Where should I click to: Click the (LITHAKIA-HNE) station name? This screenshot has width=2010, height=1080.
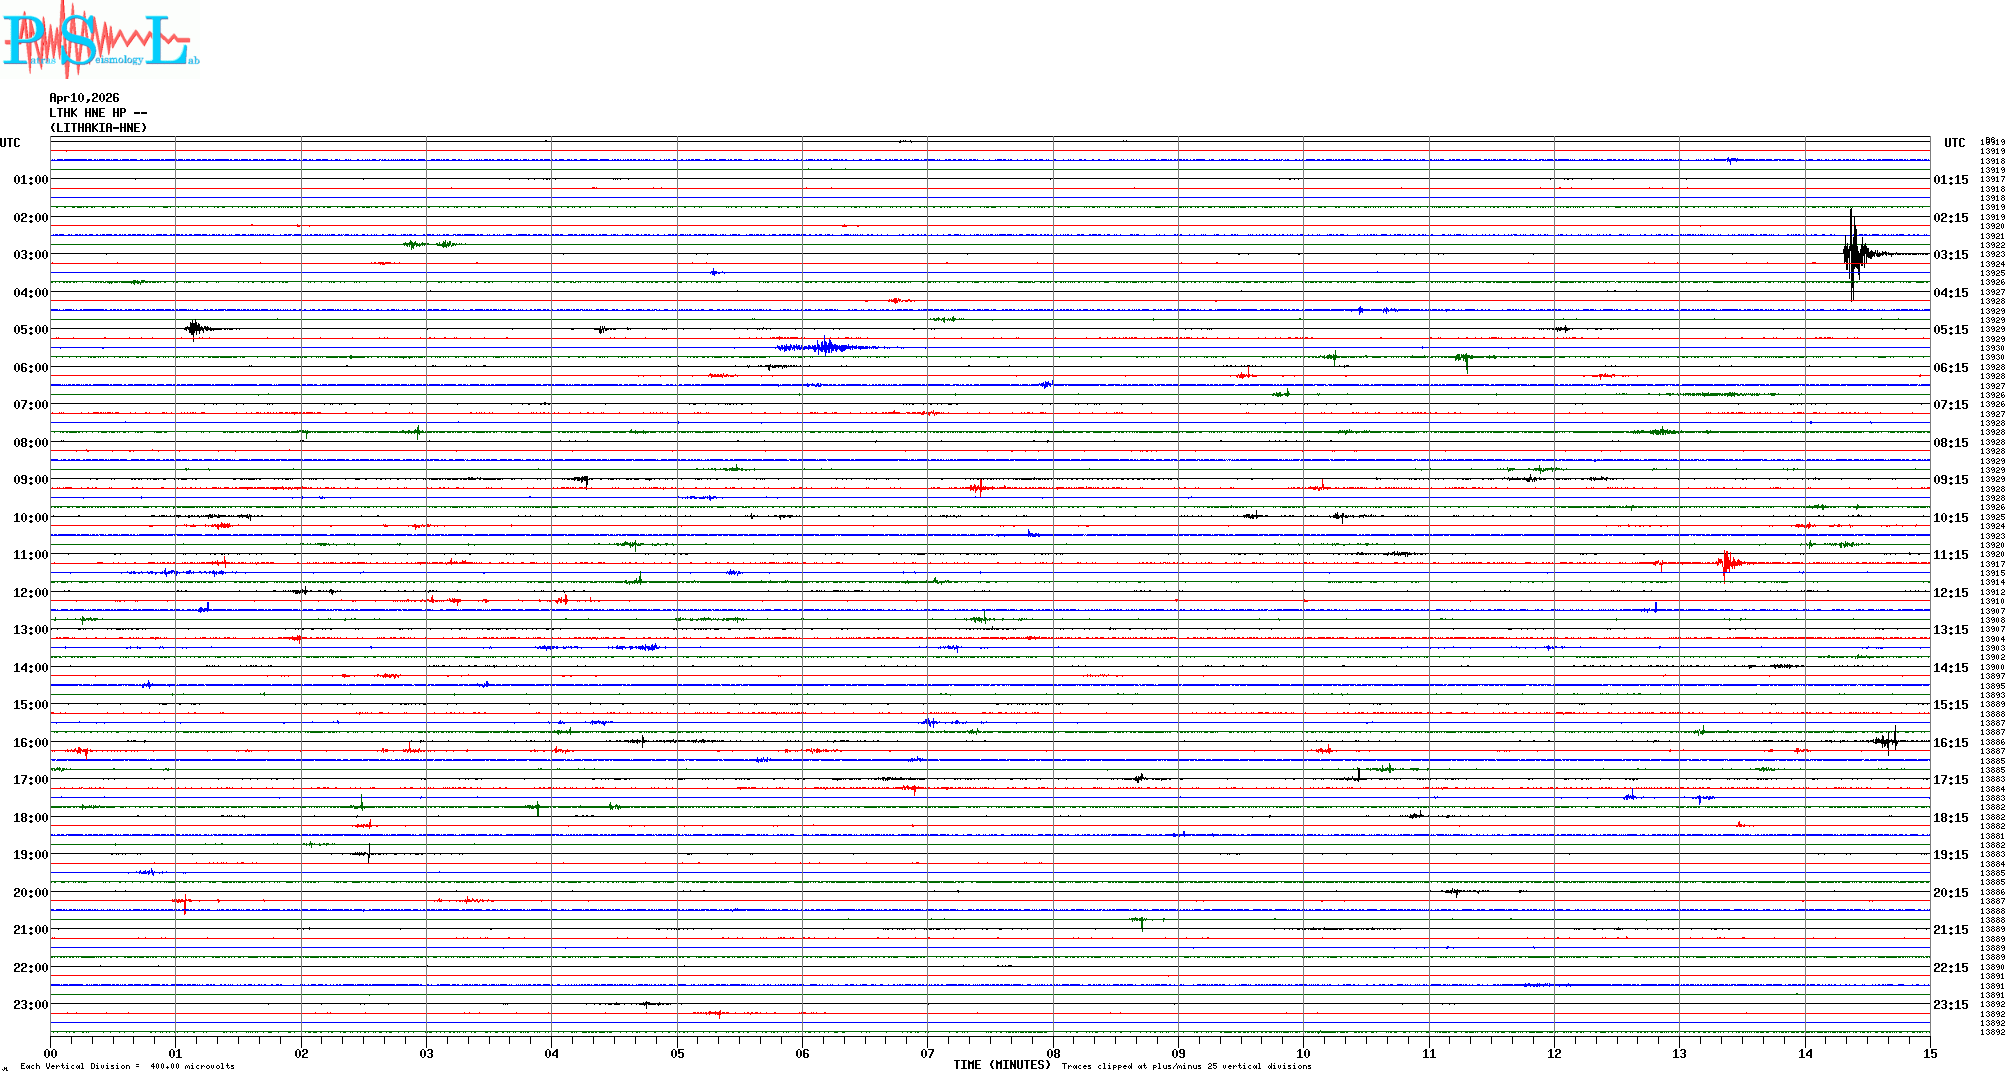(98, 128)
